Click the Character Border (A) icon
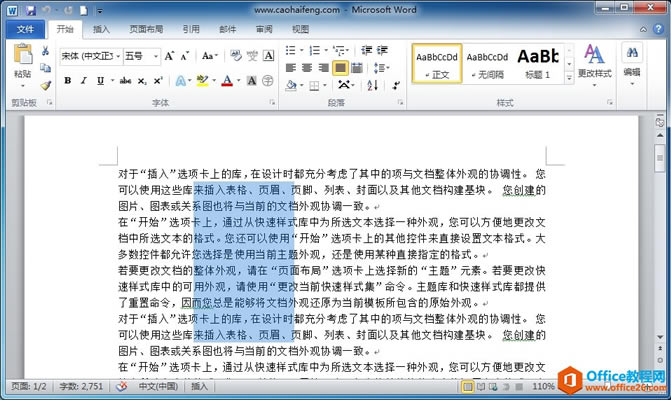 point(268,56)
